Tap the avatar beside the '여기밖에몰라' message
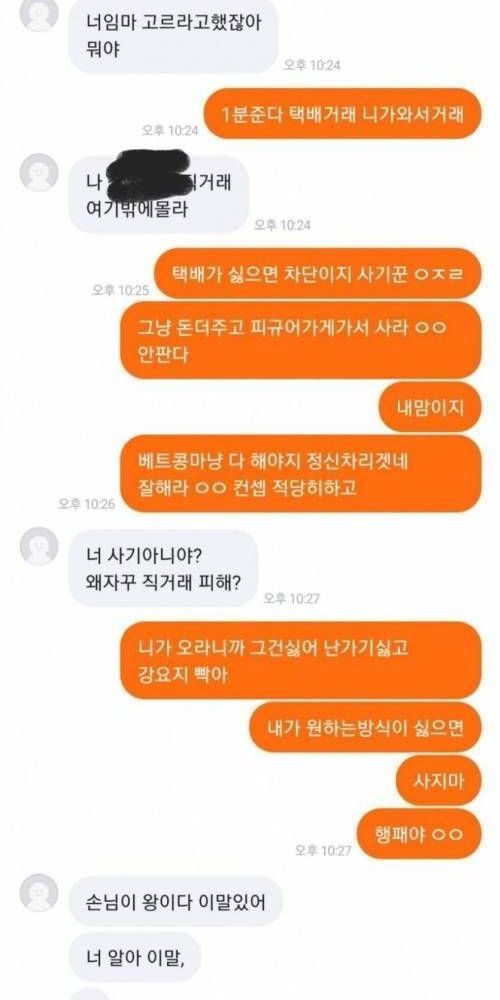This screenshot has width=500, height=1000. pos(39,173)
